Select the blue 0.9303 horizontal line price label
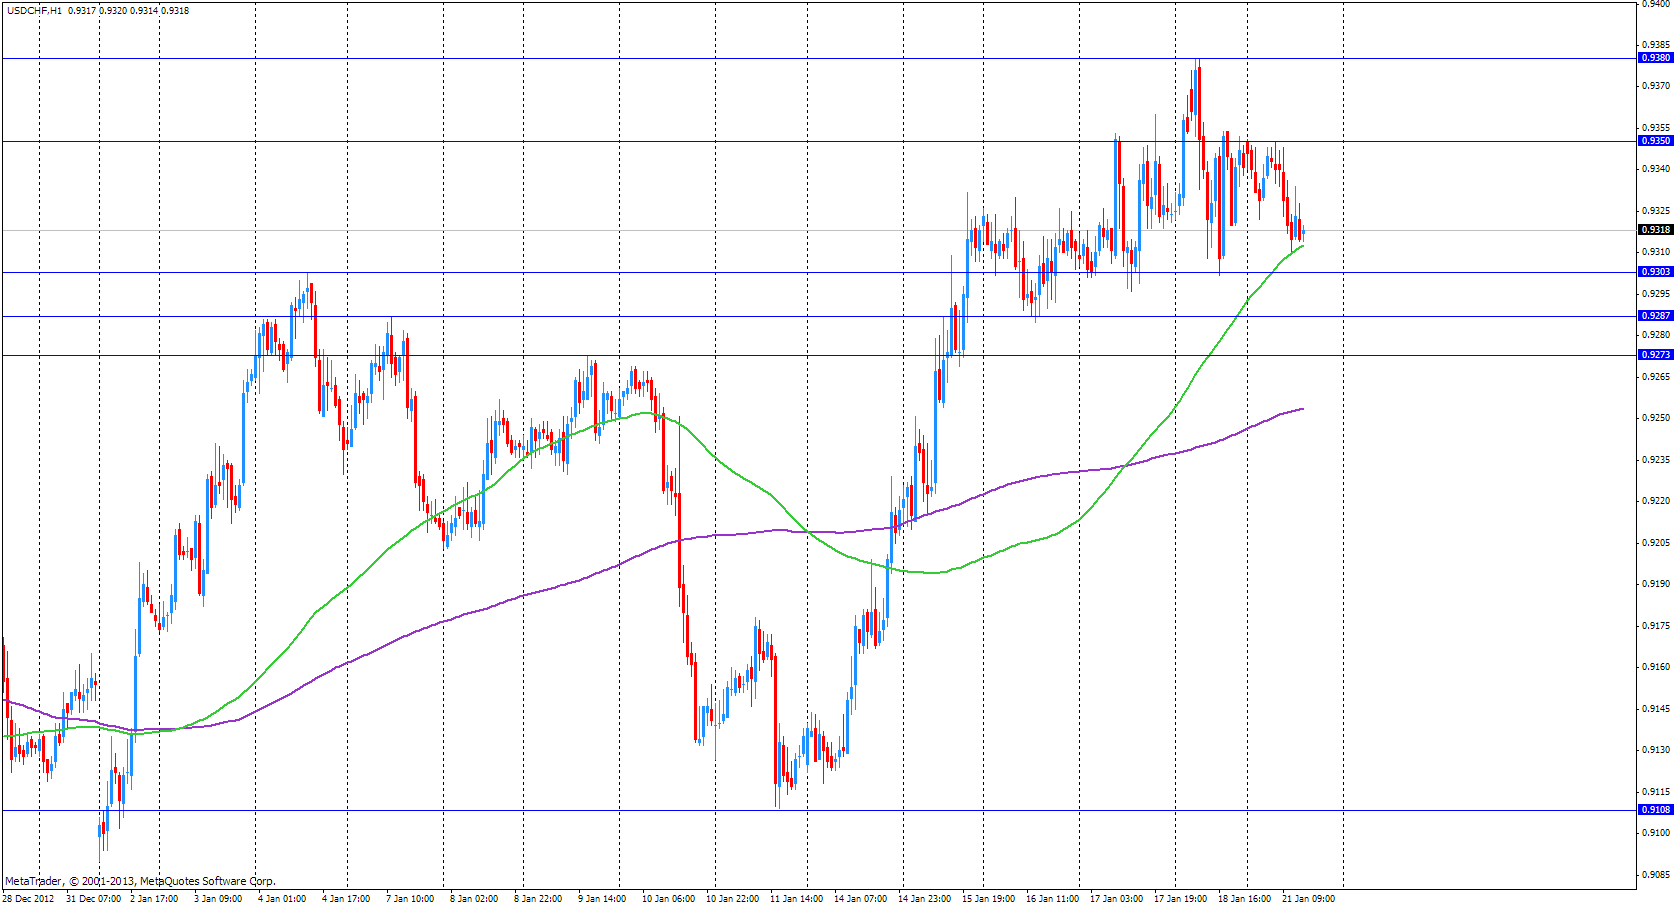This screenshot has height=906, width=1674. click(1656, 272)
